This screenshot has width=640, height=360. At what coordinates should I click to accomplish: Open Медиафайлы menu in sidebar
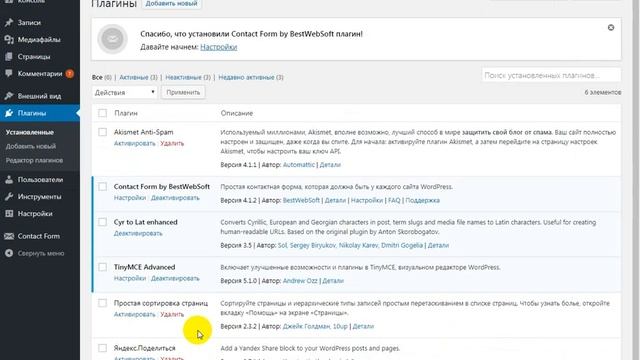40,40
